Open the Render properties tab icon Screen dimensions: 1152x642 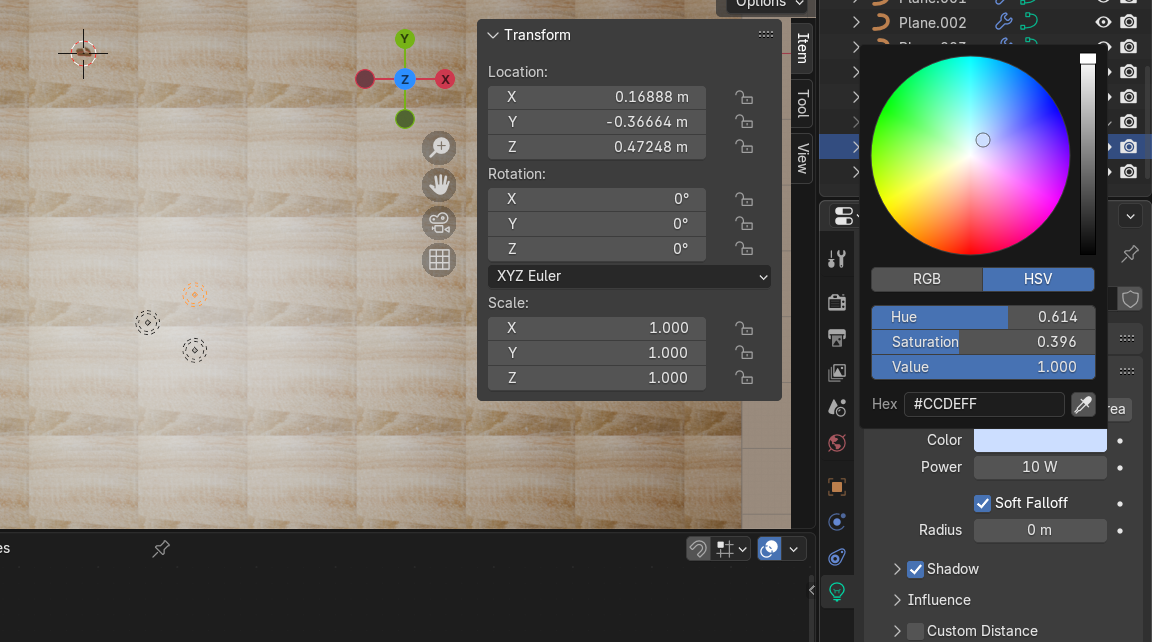click(x=838, y=301)
